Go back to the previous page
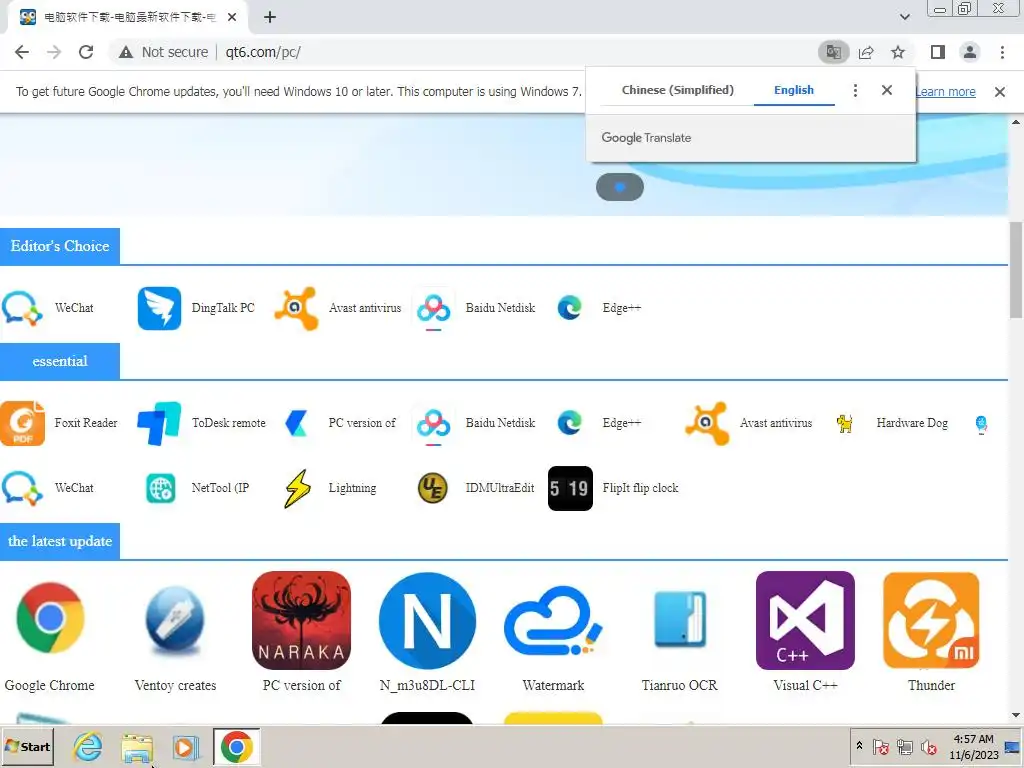 [x=22, y=52]
